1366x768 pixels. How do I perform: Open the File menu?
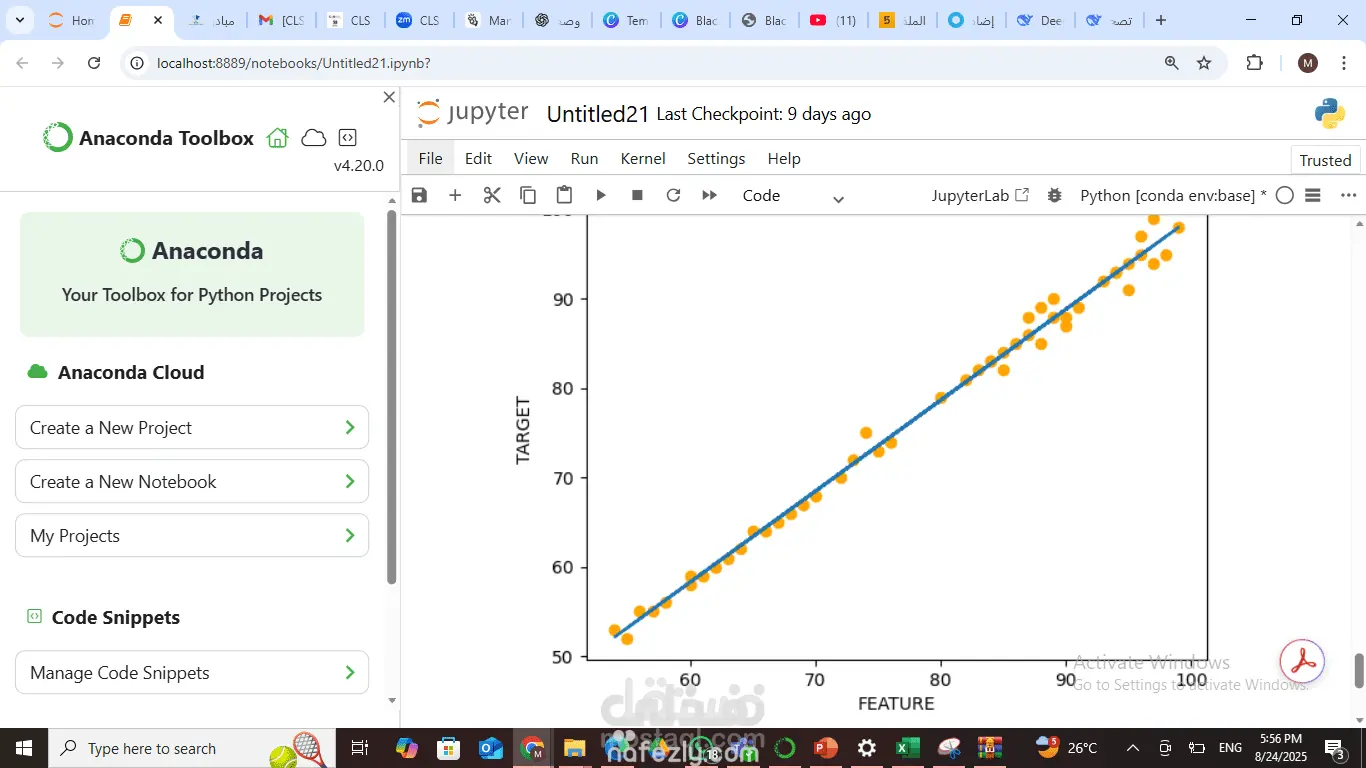pyautogui.click(x=430, y=158)
